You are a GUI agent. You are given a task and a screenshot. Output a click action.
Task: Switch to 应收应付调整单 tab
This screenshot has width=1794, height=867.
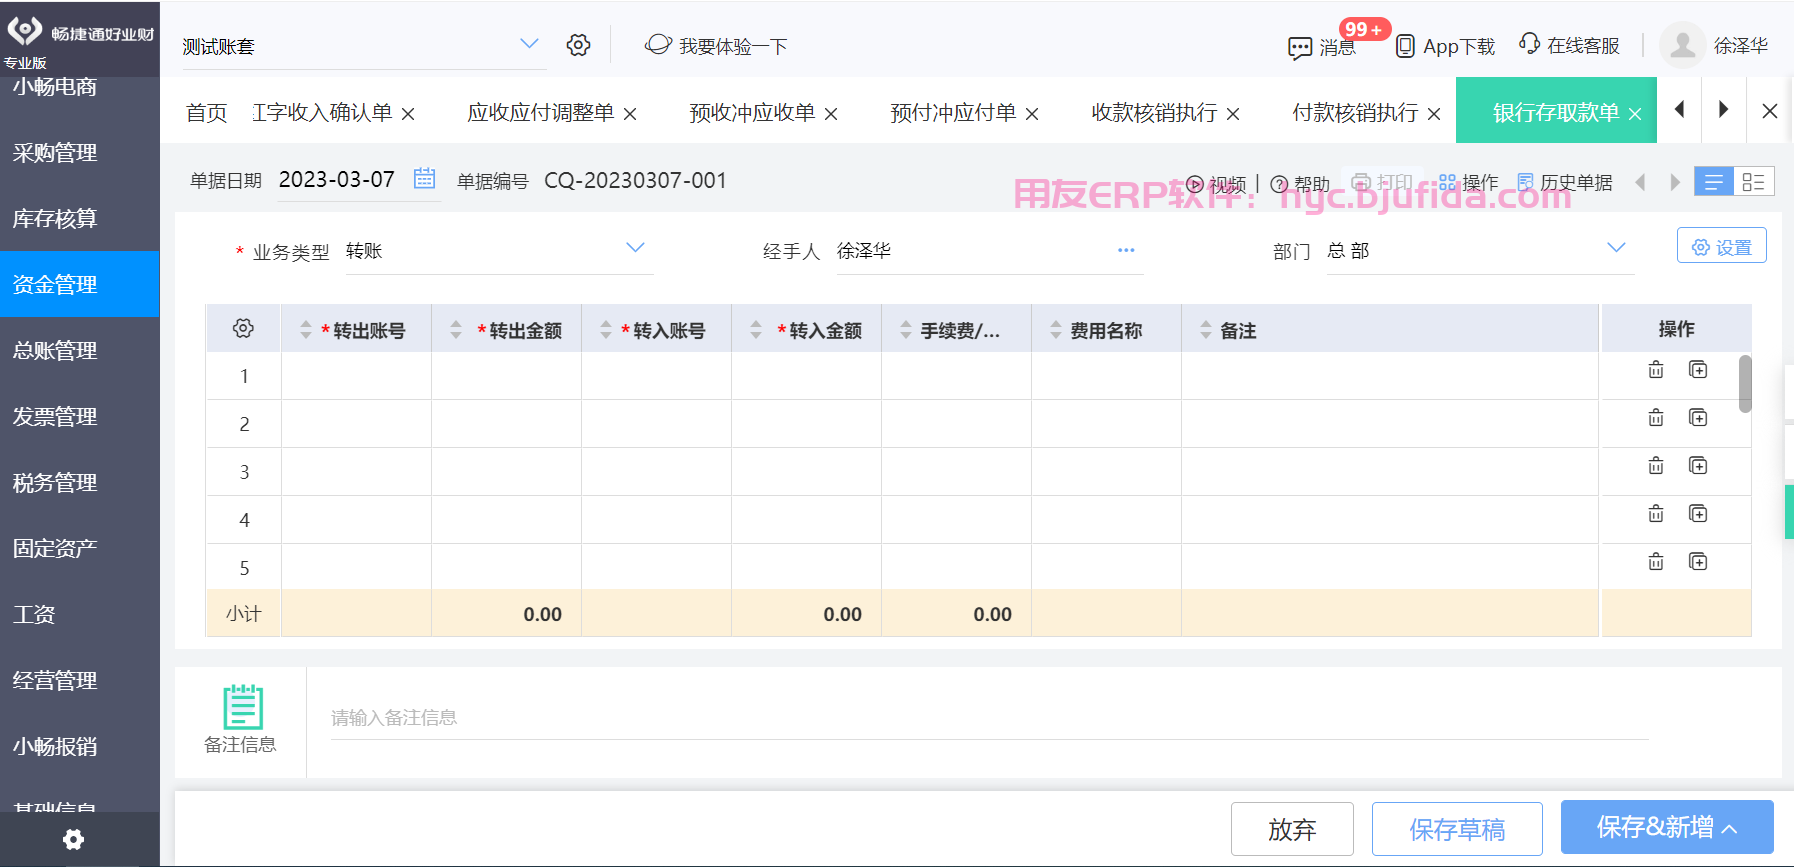pyautogui.click(x=541, y=113)
